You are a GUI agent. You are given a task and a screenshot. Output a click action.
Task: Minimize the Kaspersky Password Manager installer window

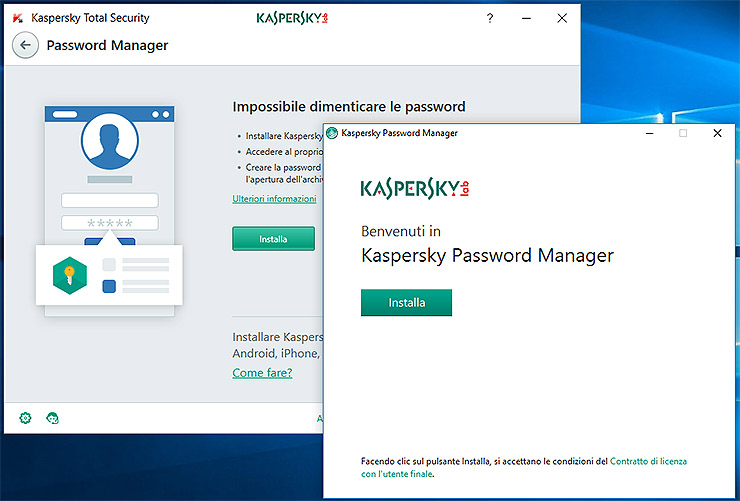(650, 133)
